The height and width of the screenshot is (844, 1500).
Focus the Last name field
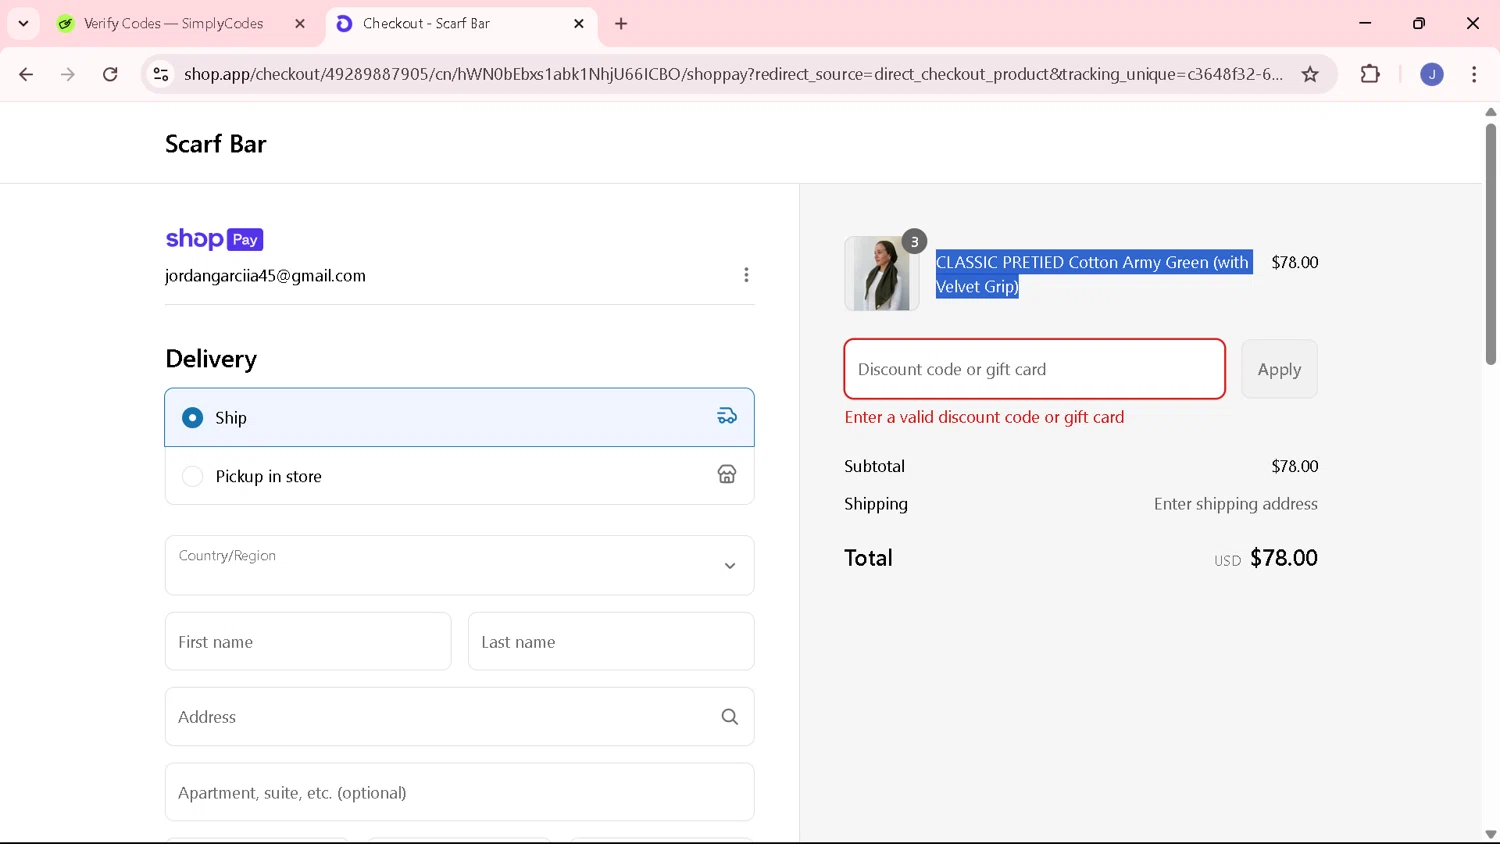click(611, 642)
